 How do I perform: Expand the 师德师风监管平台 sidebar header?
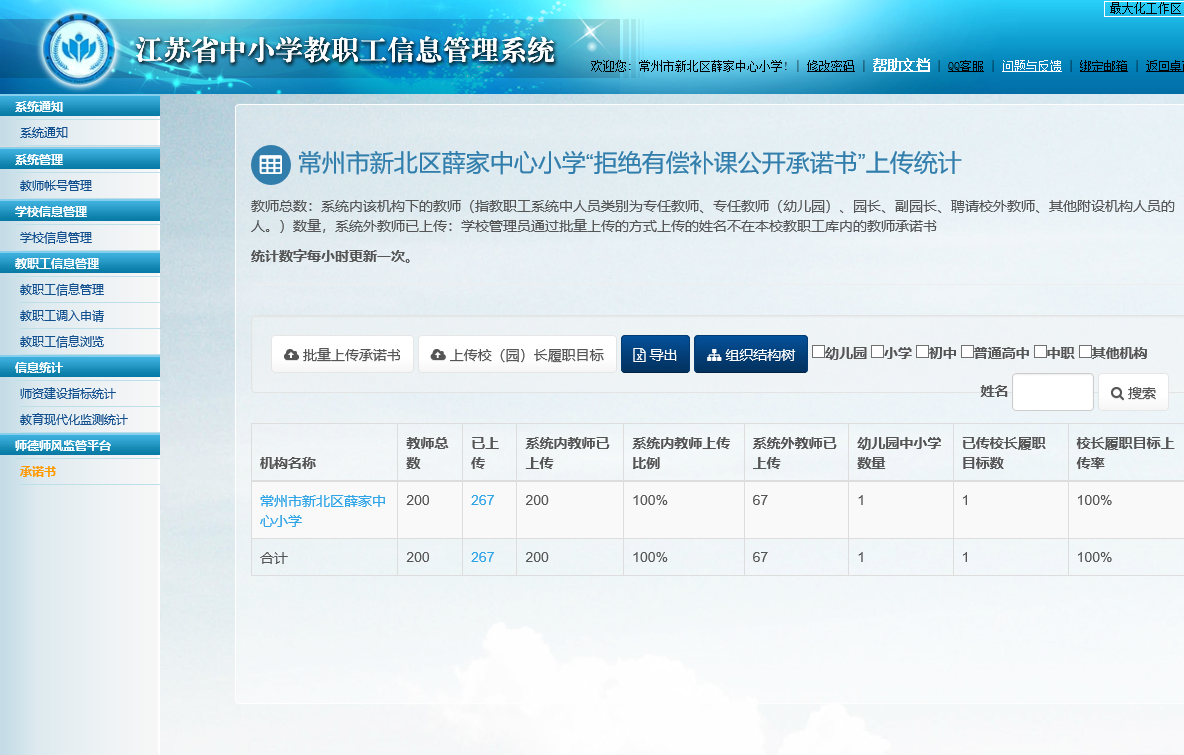point(80,446)
